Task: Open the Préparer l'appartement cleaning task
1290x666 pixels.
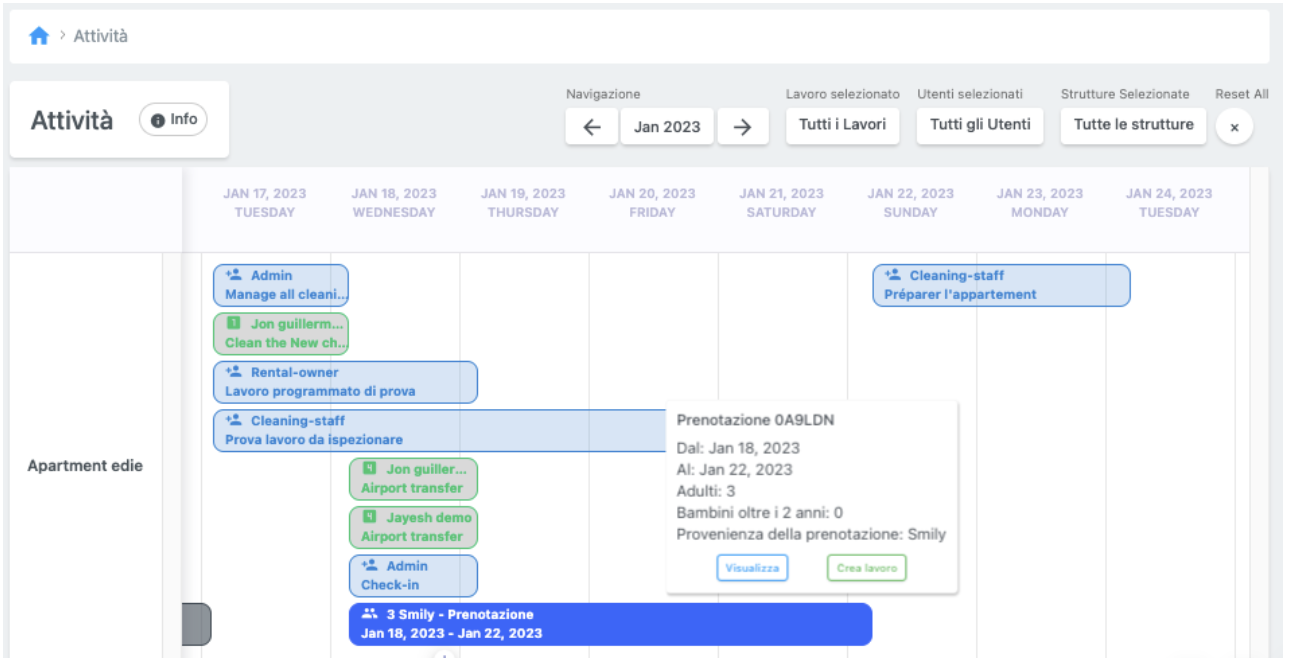Action: pyautogui.click(x=1001, y=285)
